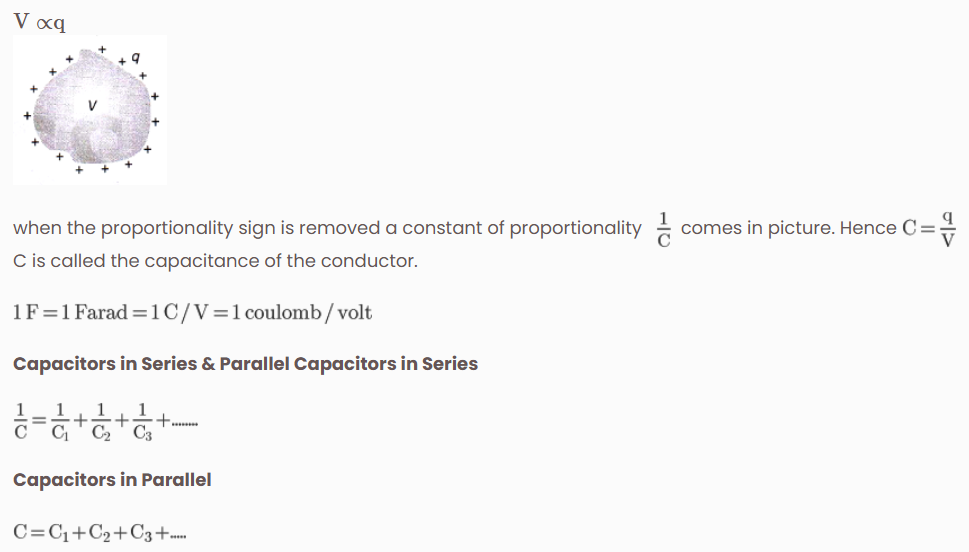Viewport: 969px width, 552px height.
Task: Click the 'Capacitors in Parallel' heading
Action: [112, 480]
